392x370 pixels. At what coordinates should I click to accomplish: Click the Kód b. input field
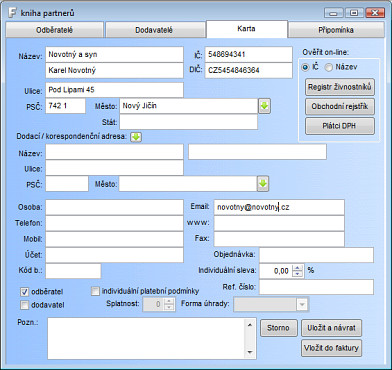(73, 271)
